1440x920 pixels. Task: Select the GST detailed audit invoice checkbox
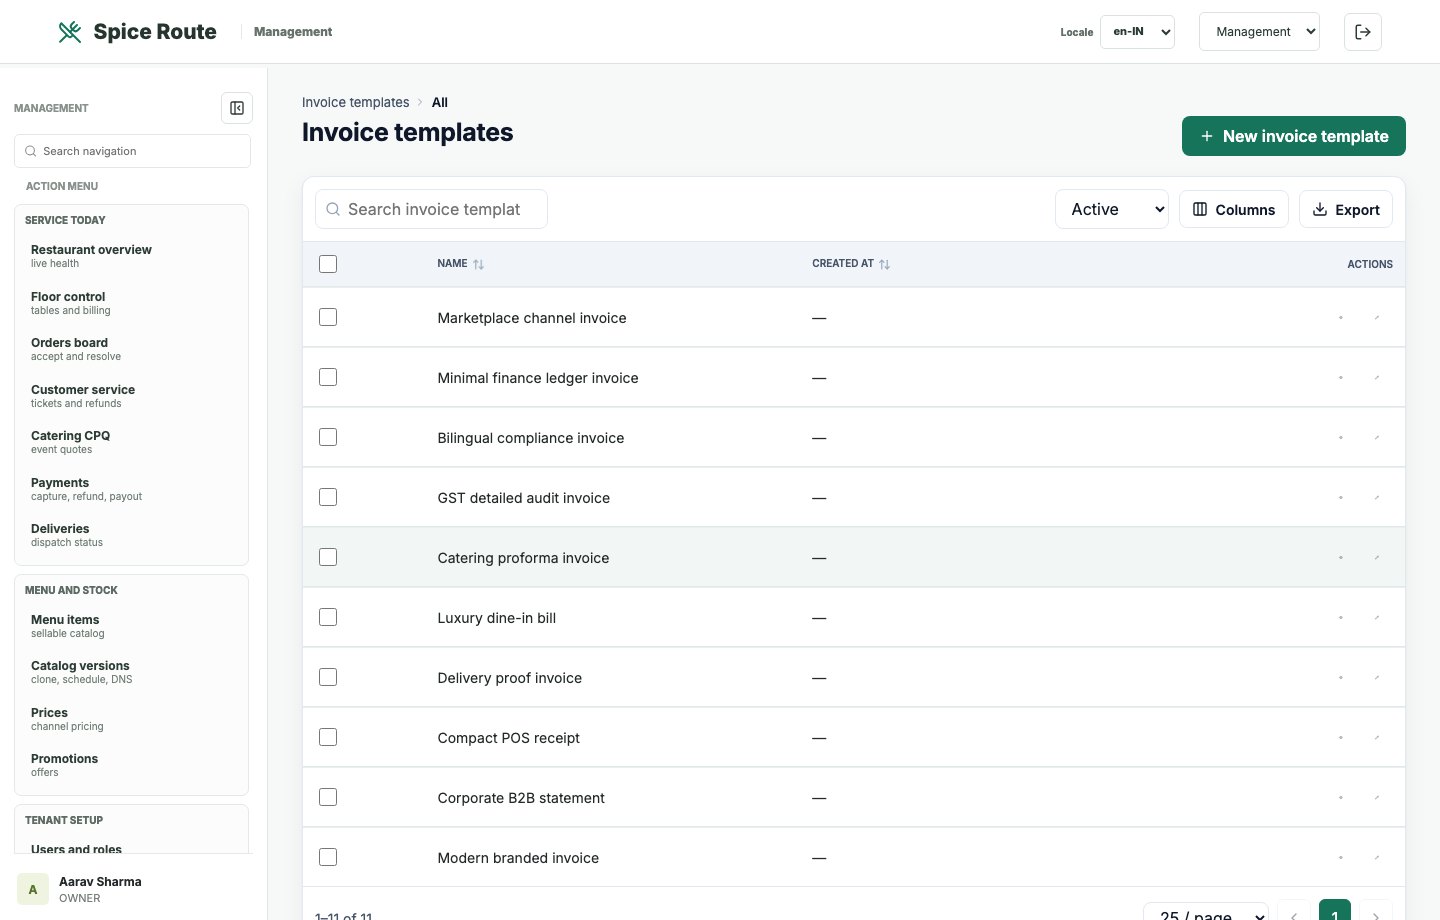328,497
